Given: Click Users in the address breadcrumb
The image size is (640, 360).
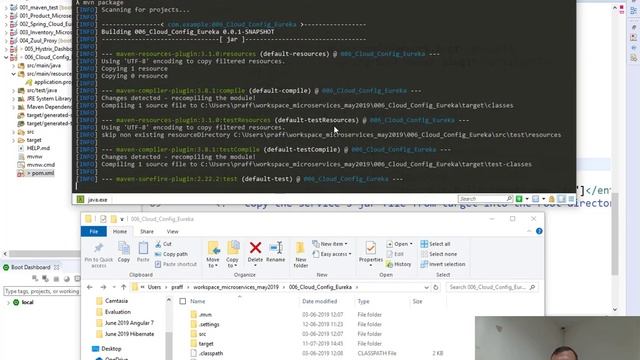Looking at the screenshot, I should click(154, 287).
